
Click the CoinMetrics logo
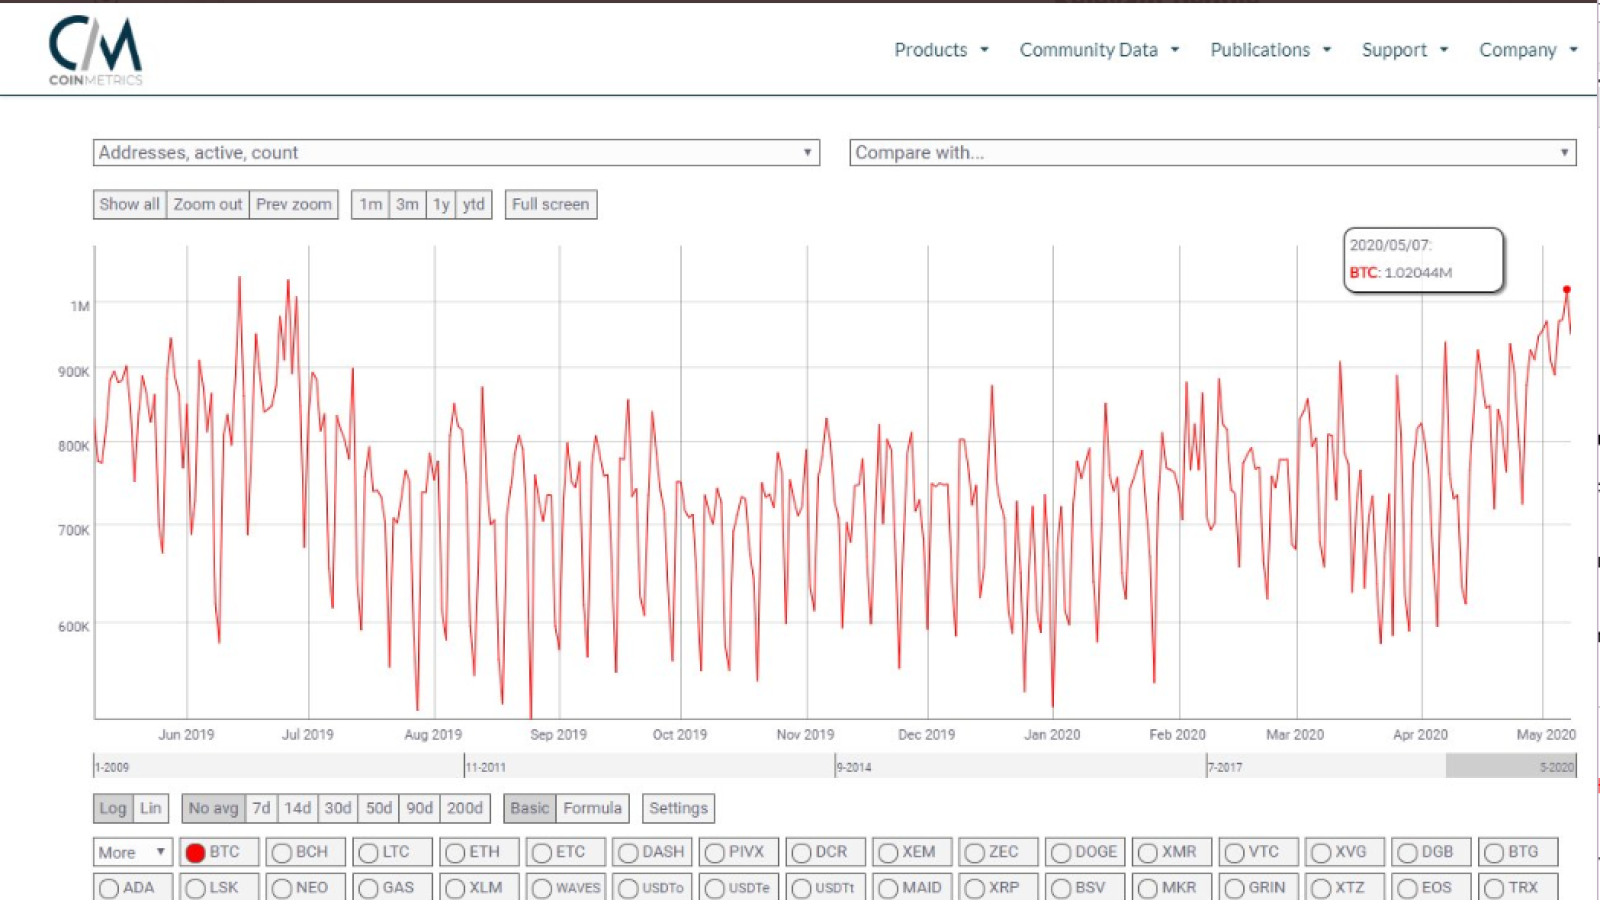click(x=96, y=50)
